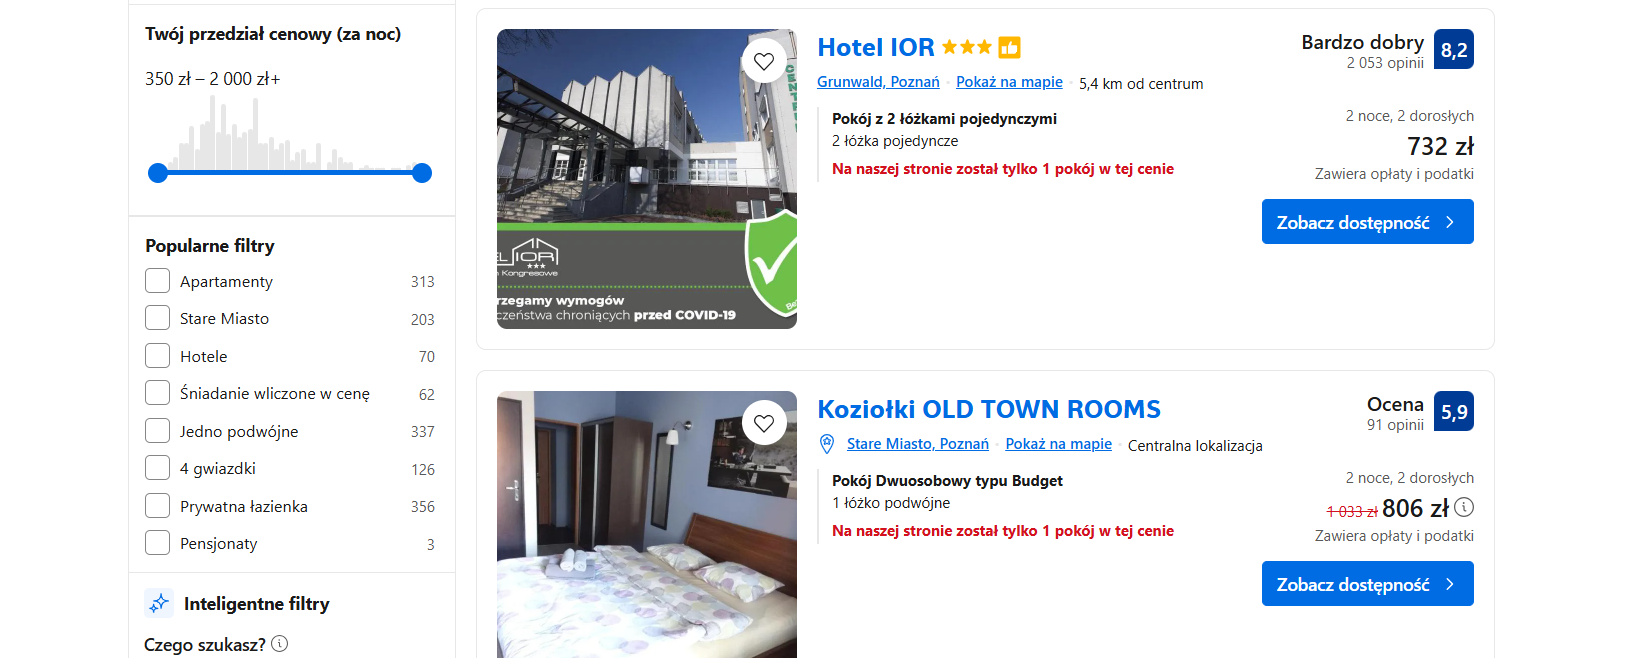Click Zobacz dostępność for Koziołki rooms

click(1367, 584)
